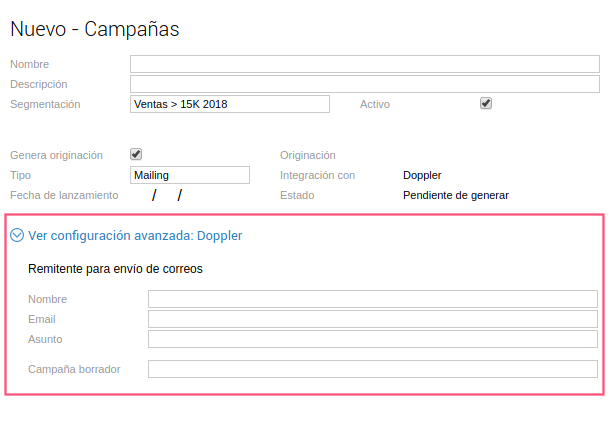Click the Activo label text
This screenshot has height=426, width=615.
[x=375, y=104]
